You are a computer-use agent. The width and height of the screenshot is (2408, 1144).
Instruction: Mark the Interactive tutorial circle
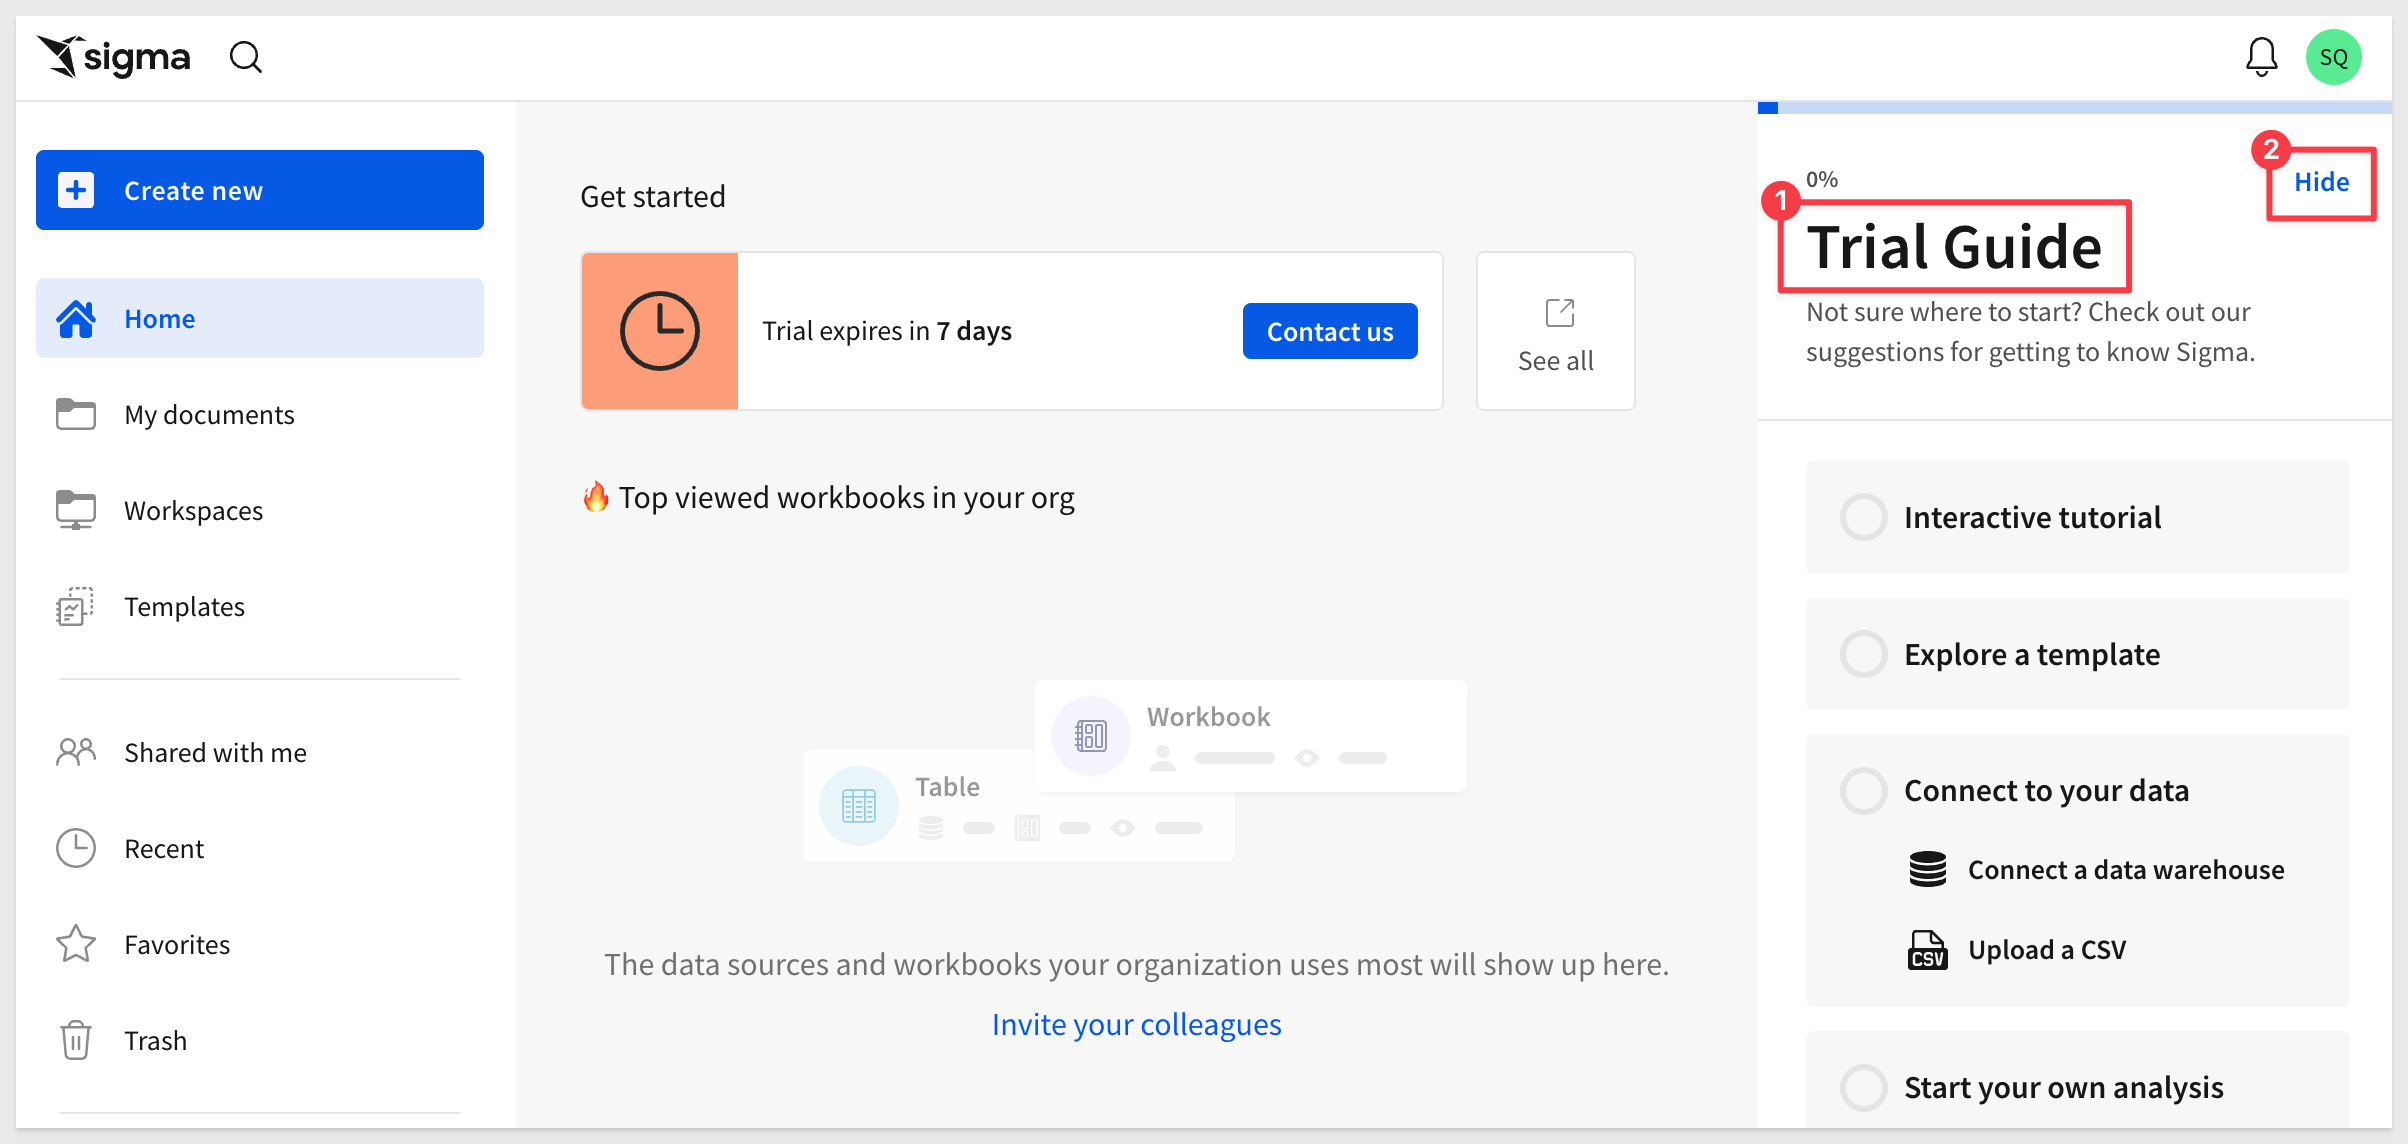tap(1864, 517)
